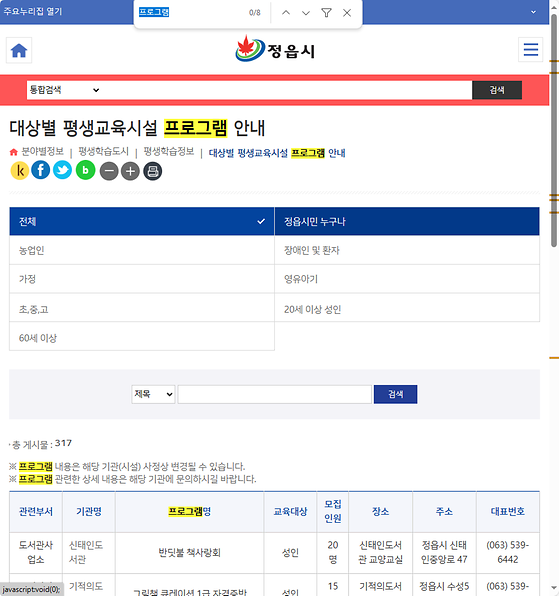The height and width of the screenshot is (596, 559).
Task: Click 분야별정보 breadcrumb
Action: coord(42,151)
